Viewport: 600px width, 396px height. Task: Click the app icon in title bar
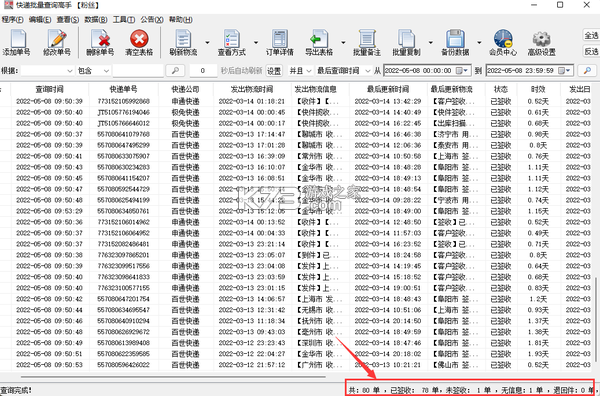tap(8, 5)
